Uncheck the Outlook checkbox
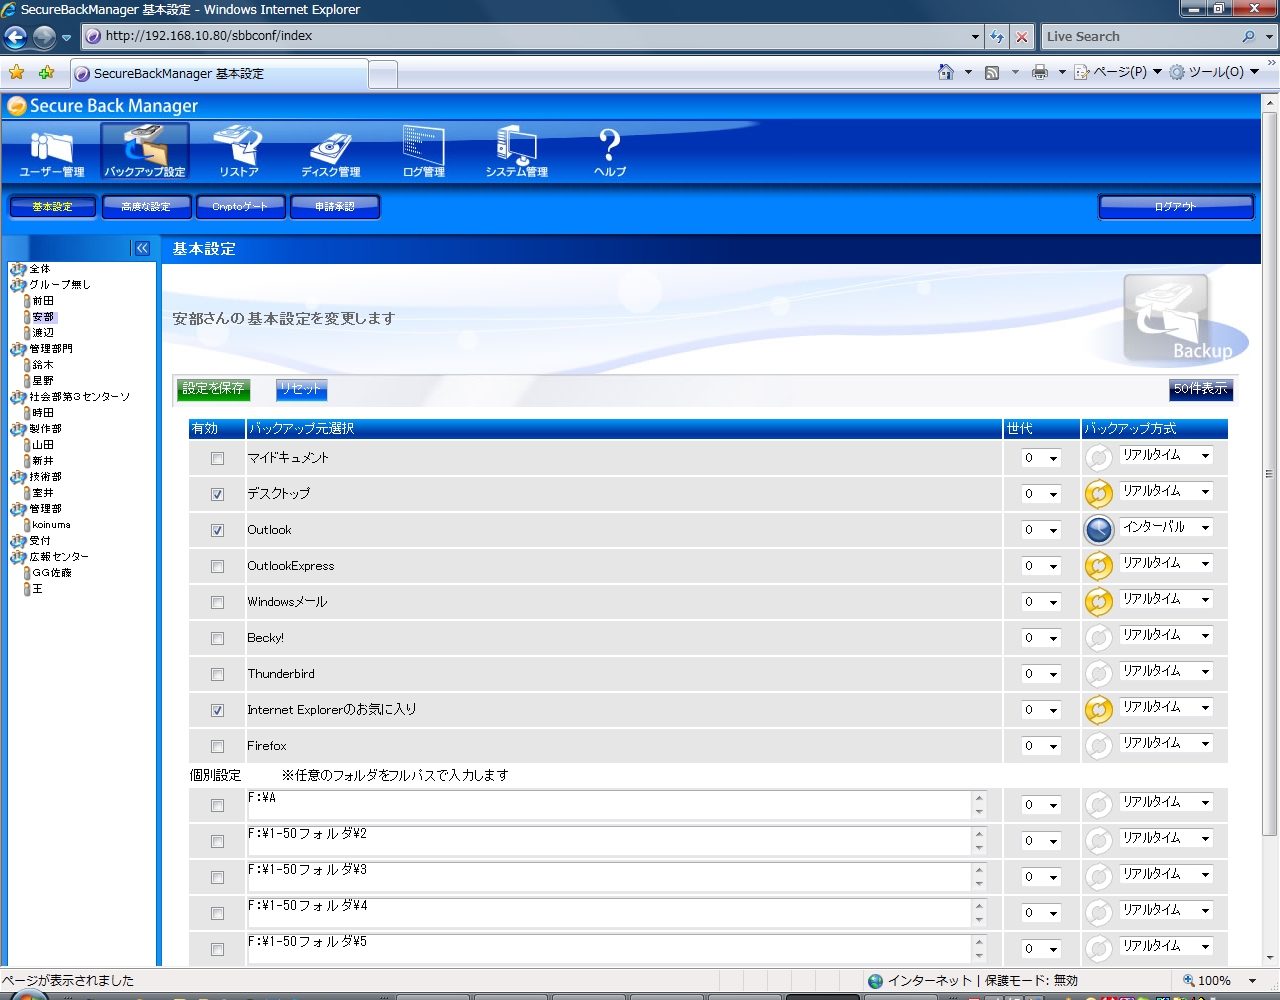1280x1000 pixels. click(217, 530)
